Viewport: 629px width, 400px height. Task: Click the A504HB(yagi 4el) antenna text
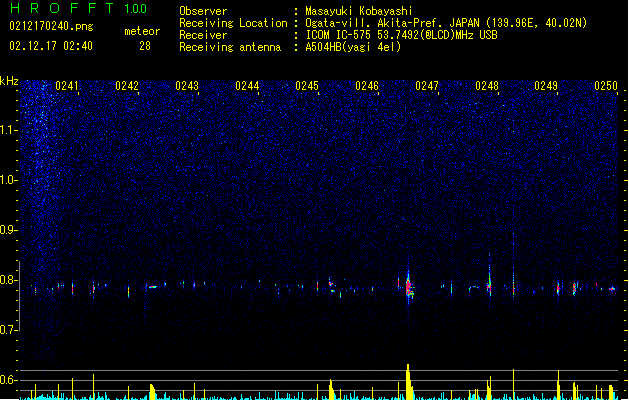pos(353,47)
